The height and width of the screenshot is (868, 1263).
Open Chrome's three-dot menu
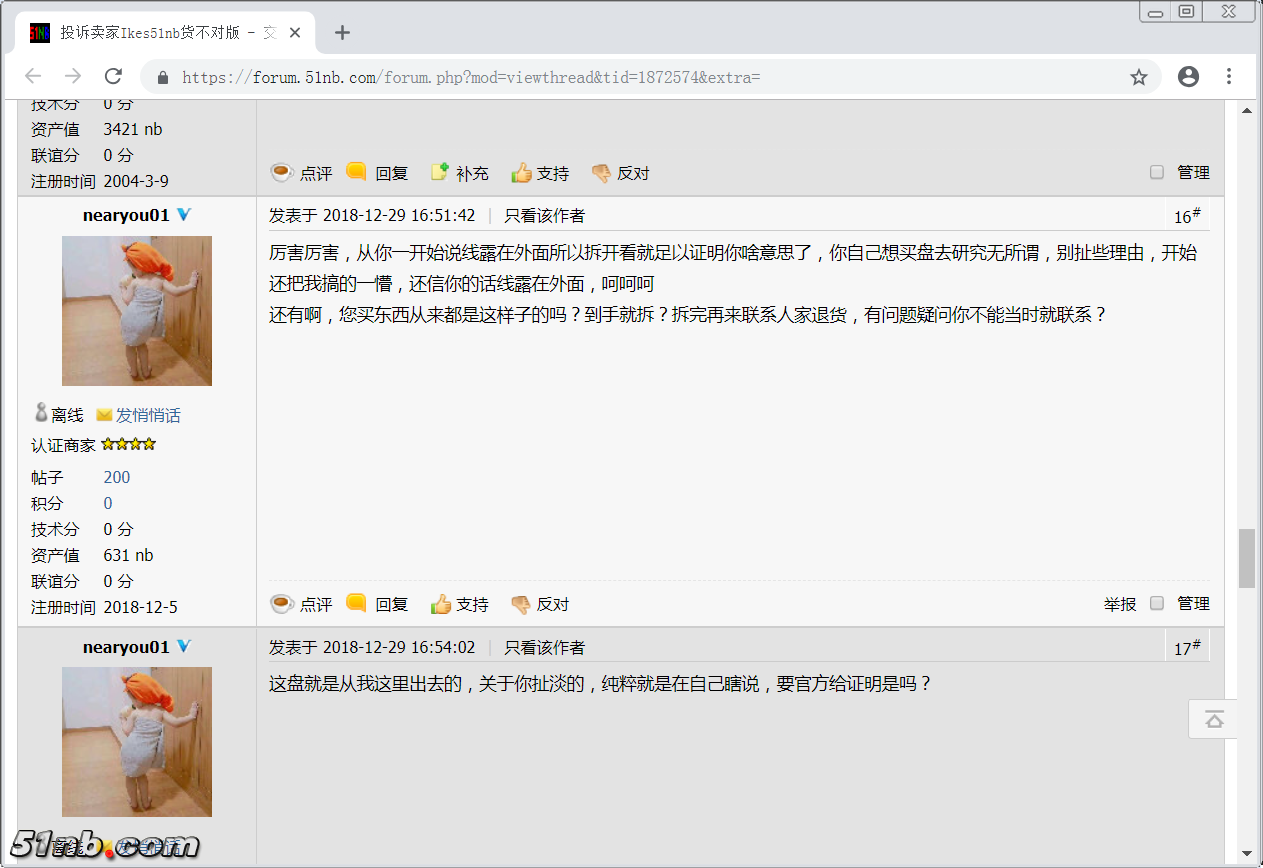coord(1229,77)
